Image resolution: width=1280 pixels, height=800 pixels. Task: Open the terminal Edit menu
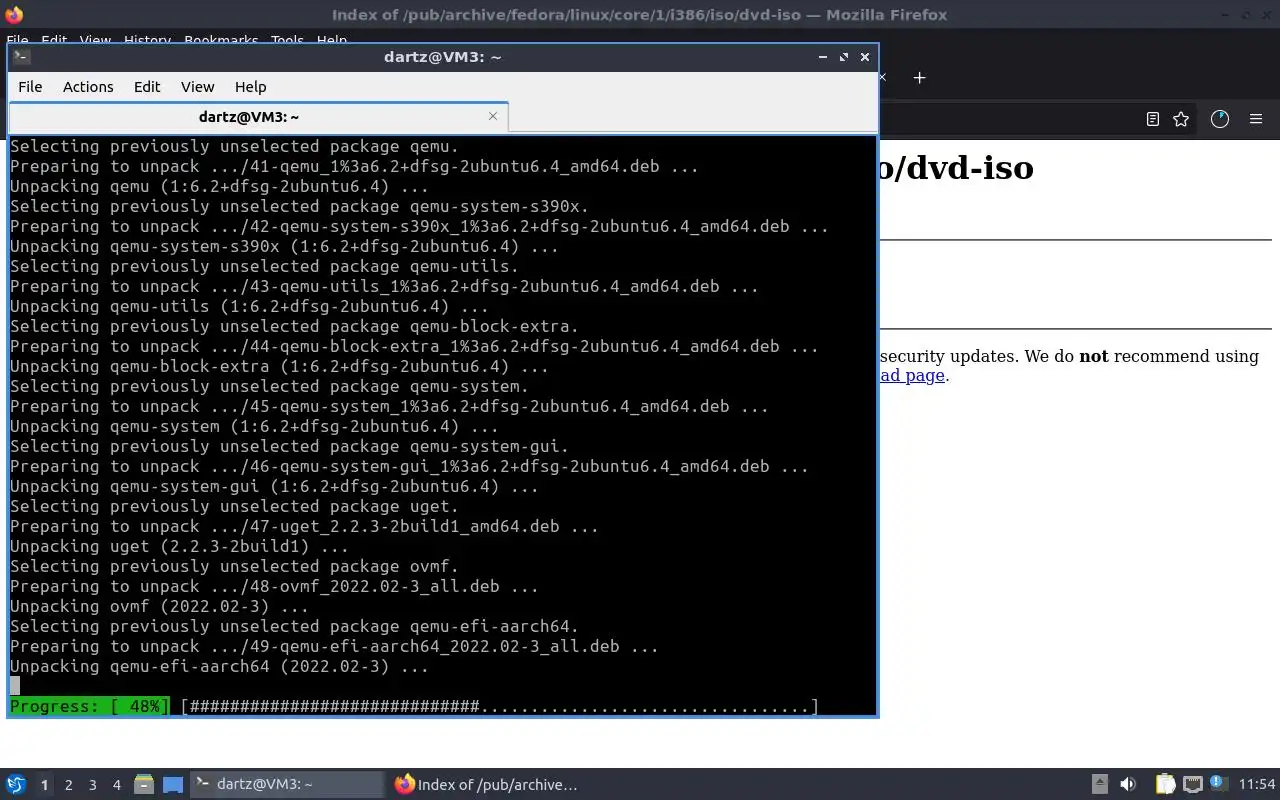pyautogui.click(x=147, y=87)
